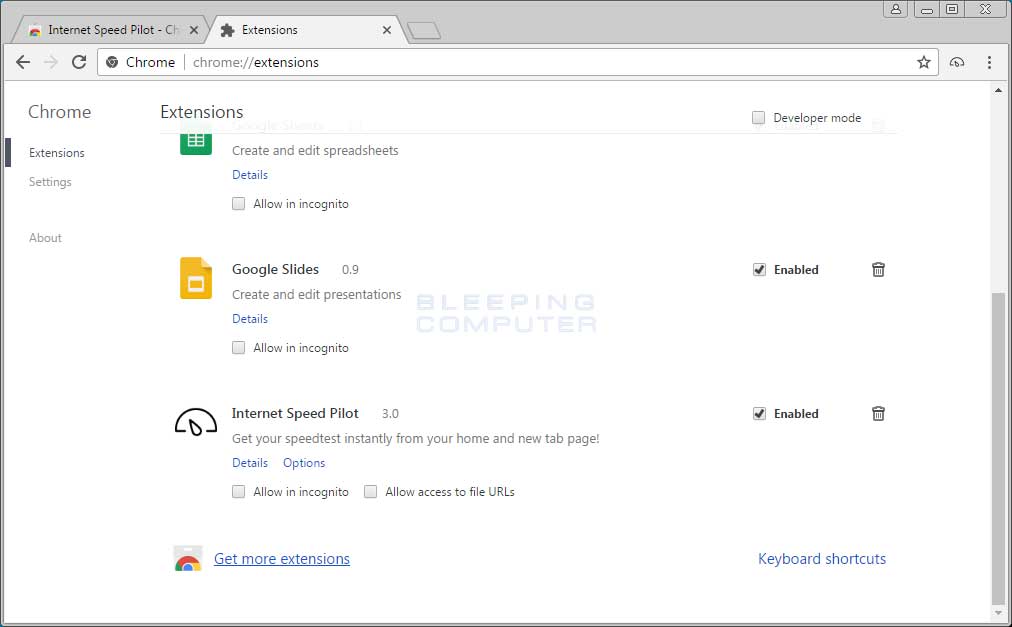The height and width of the screenshot is (627, 1012).
Task: Open the Chrome three-dot menu
Action: click(989, 62)
